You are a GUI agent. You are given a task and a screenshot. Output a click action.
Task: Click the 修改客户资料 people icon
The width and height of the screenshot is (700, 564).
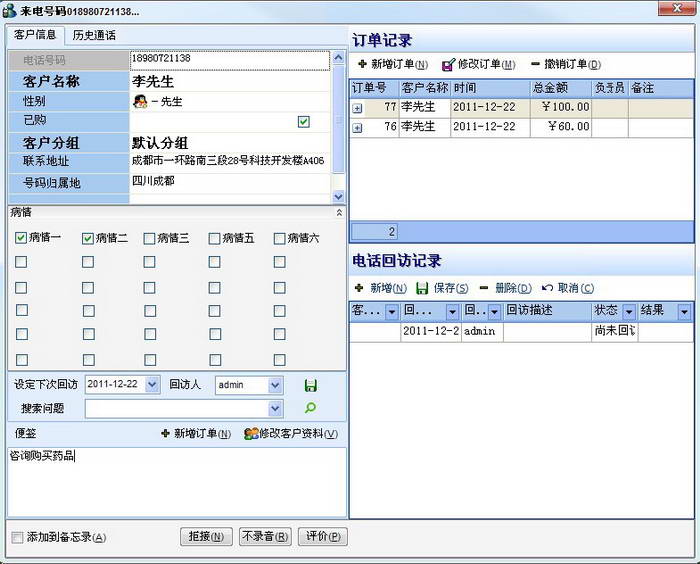[251, 433]
